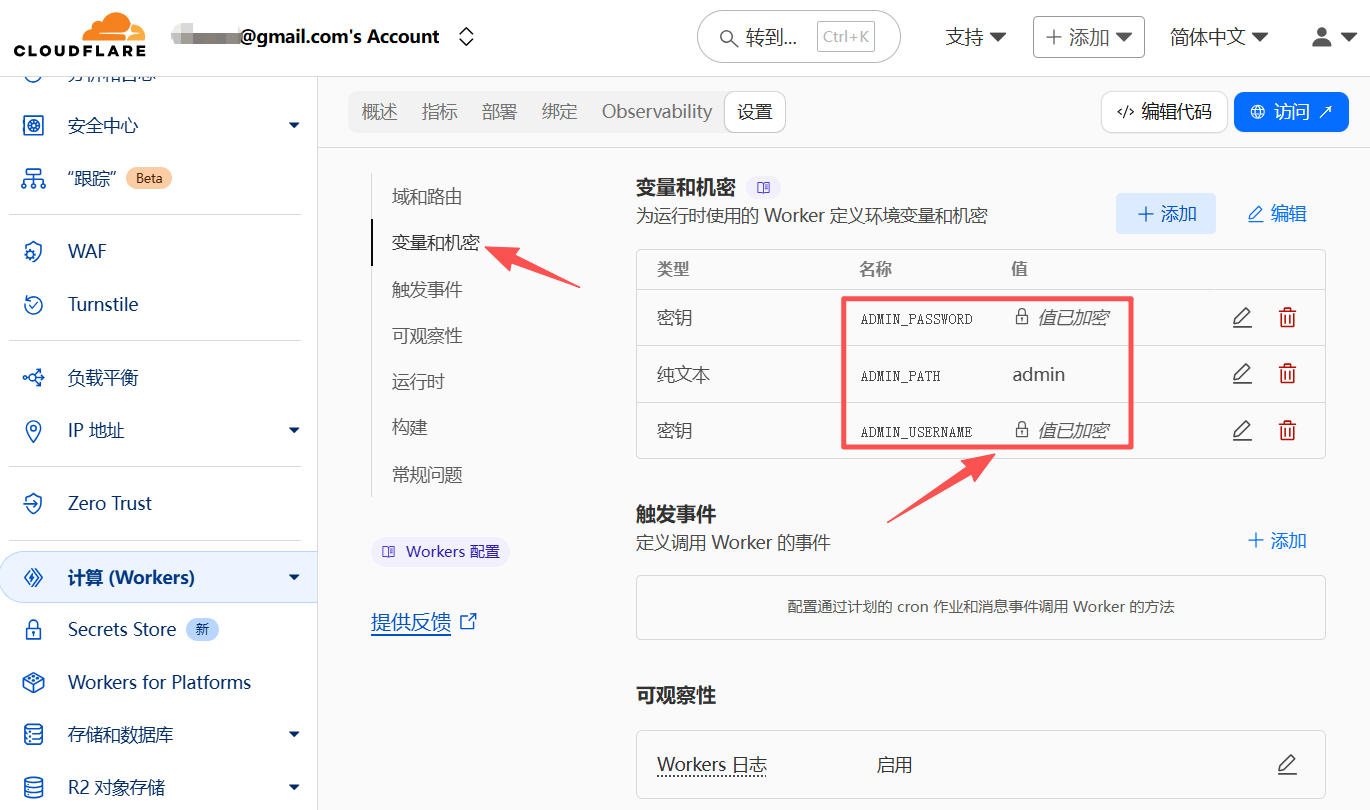Click the blue 访问 button
Screen dimensions: 1370x810
click(x=1291, y=112)
